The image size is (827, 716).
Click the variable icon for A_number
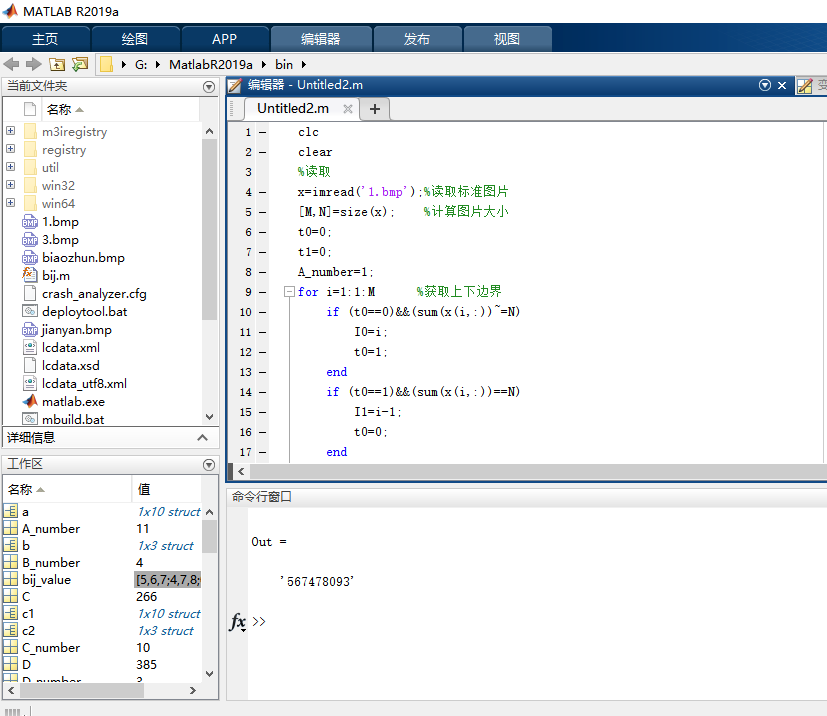click(11, 528)
